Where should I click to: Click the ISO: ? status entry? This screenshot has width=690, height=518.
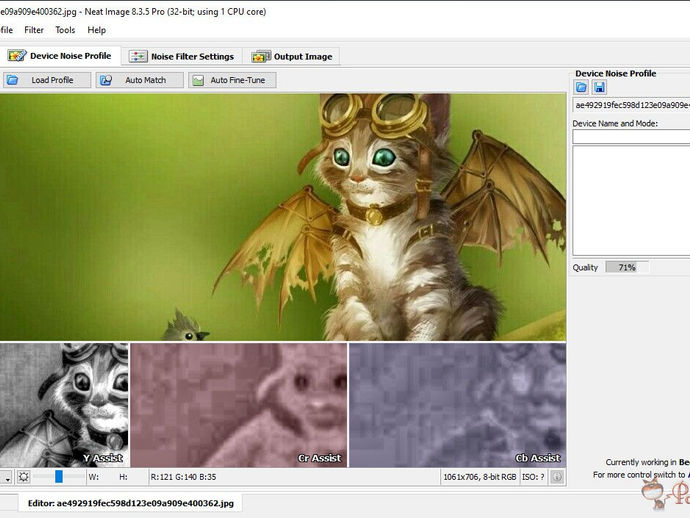click(533, 477)
